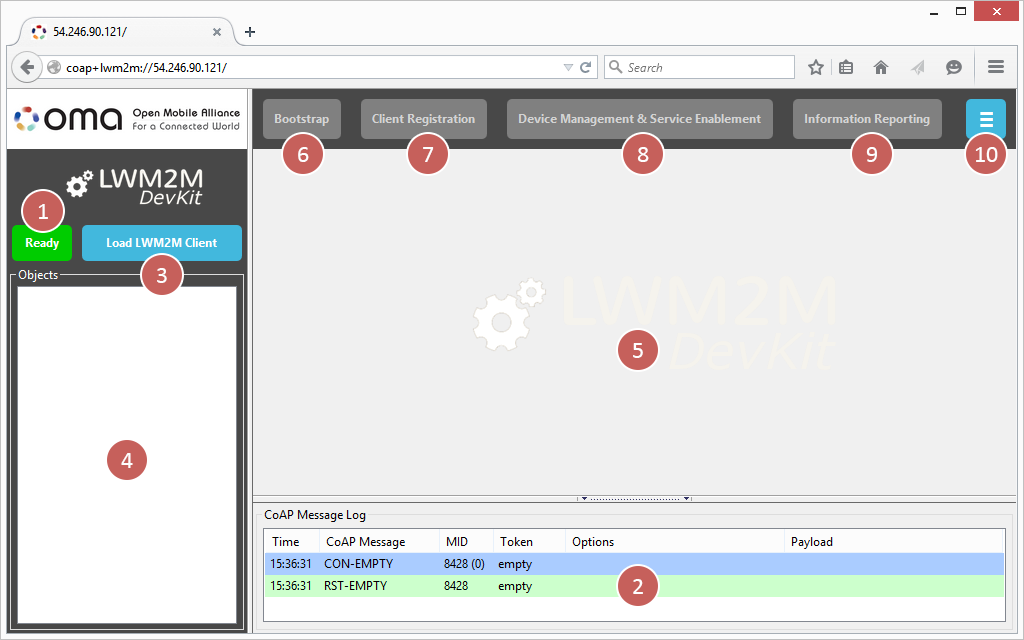
Task: Click the globe site identity icon
Action: pyautogui.click(x=55, y=67)
